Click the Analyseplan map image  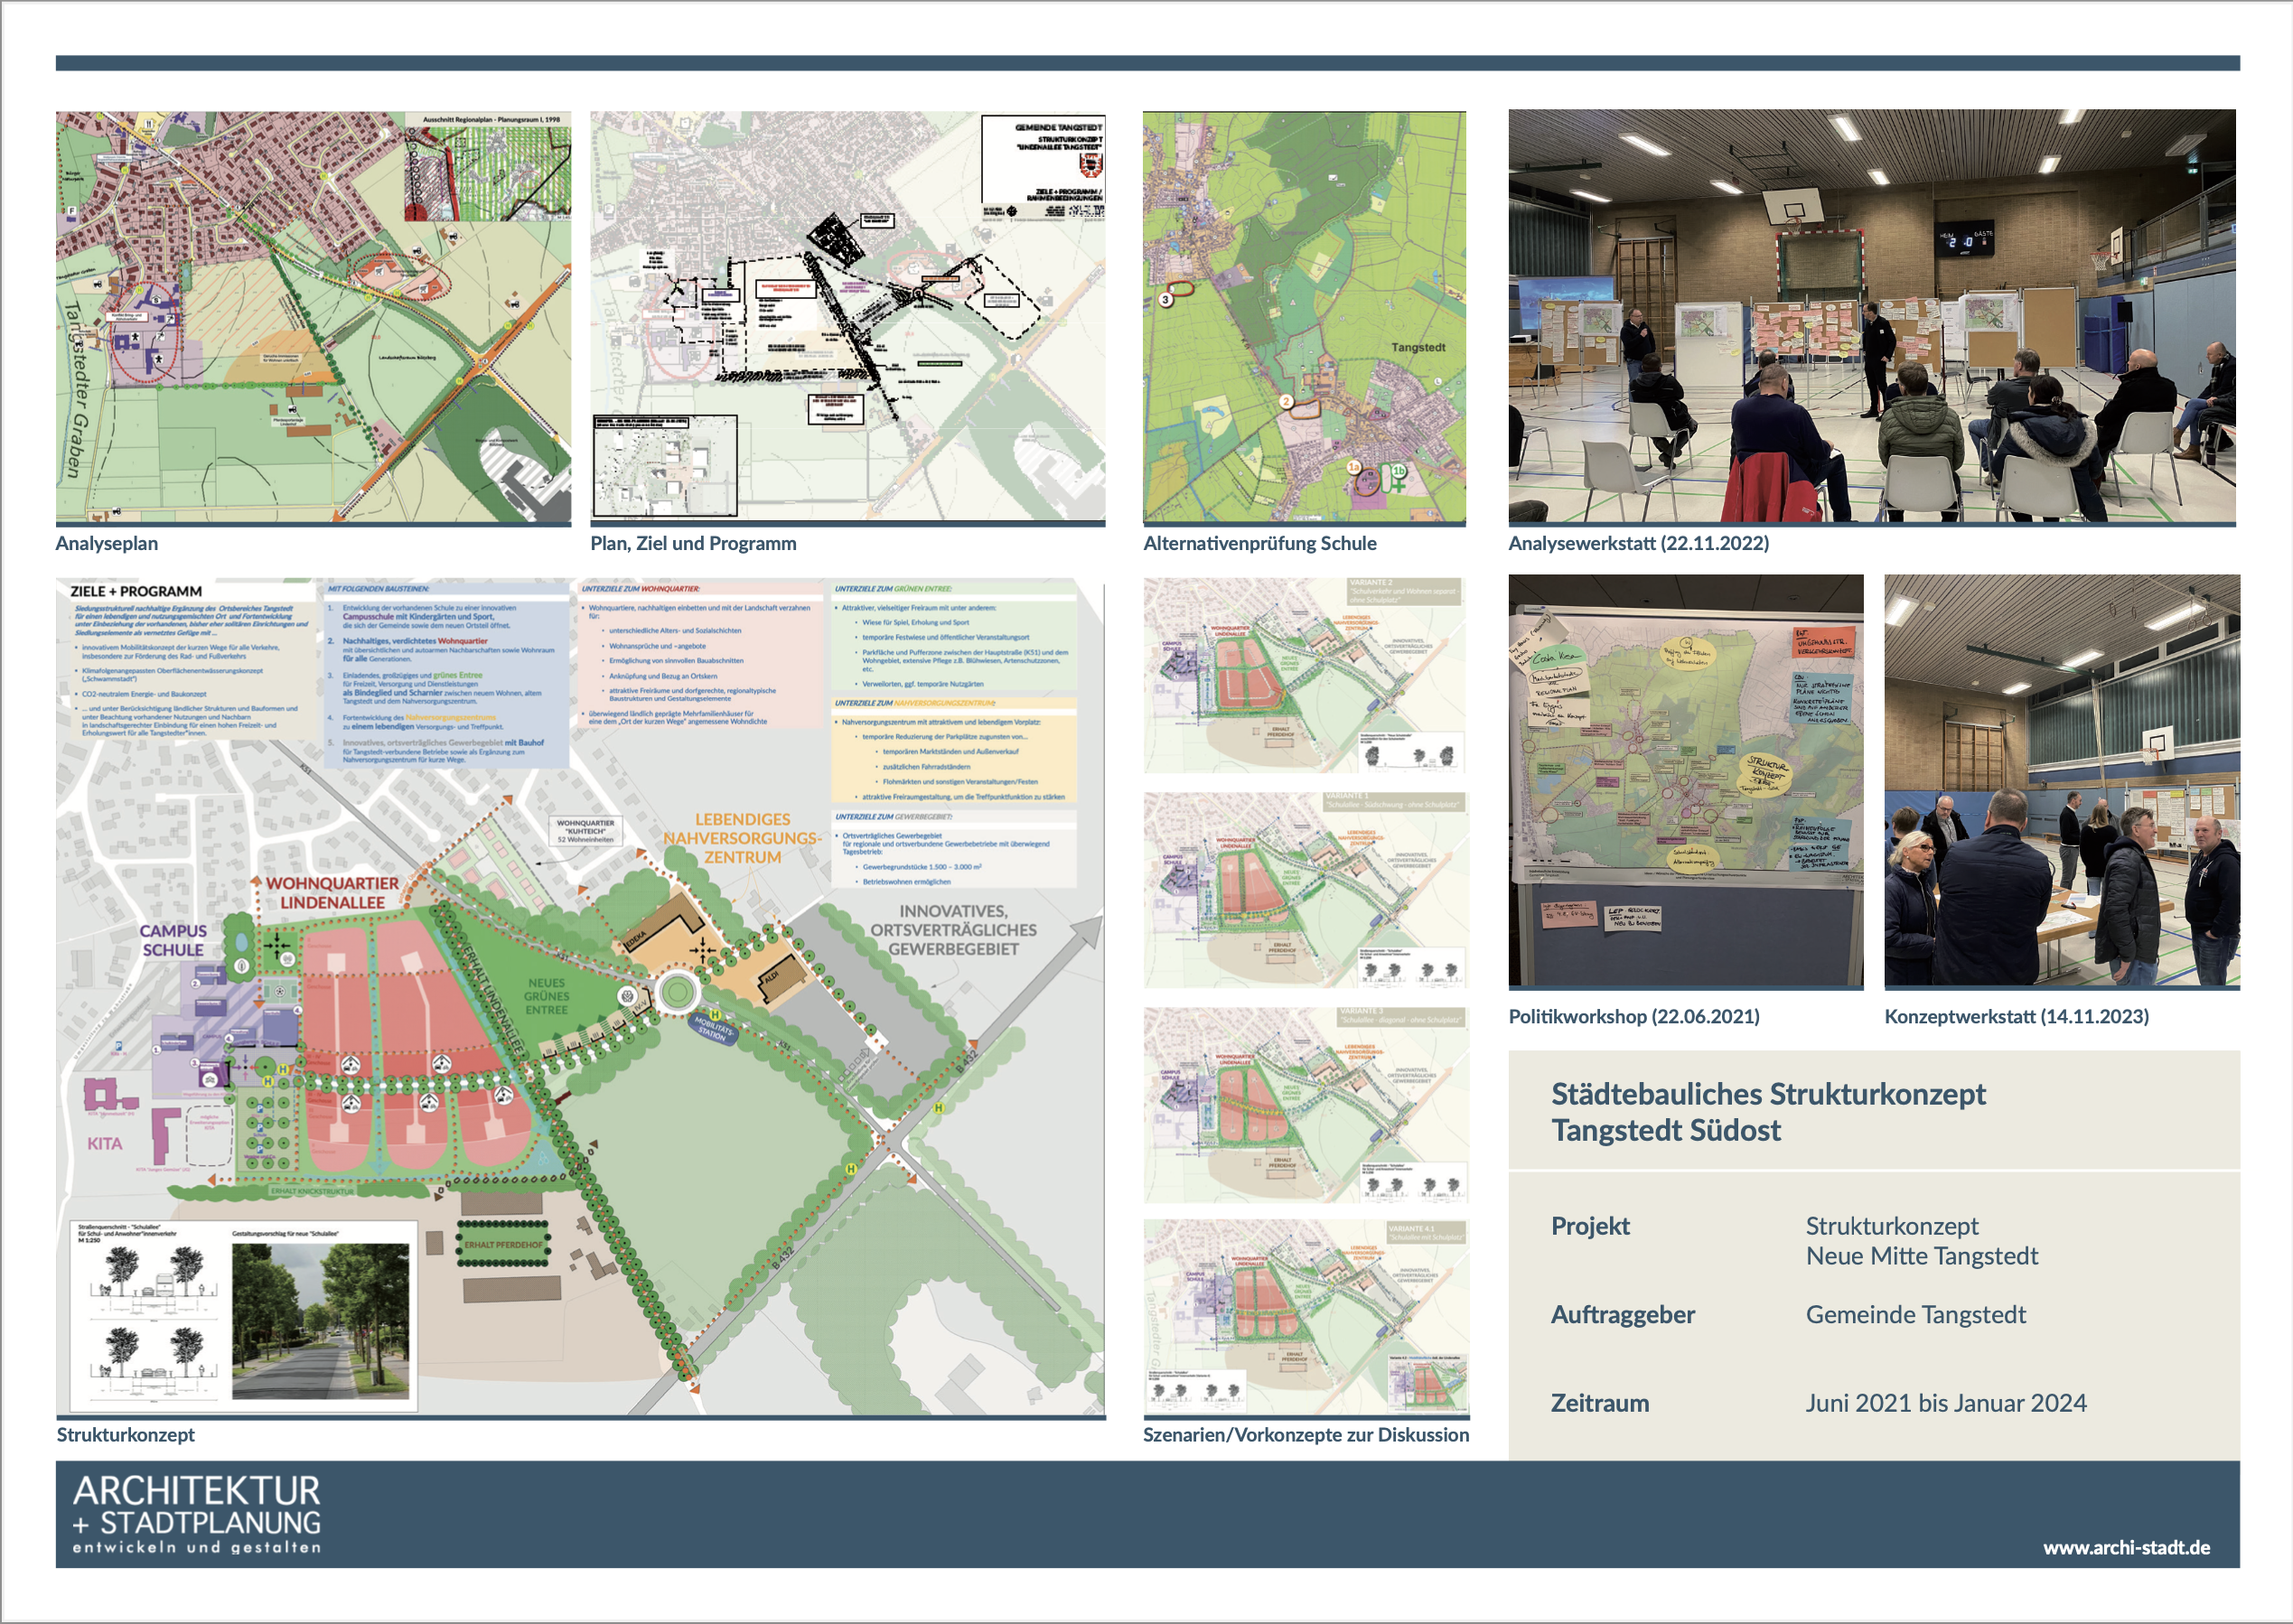click(x=313, y=316)
